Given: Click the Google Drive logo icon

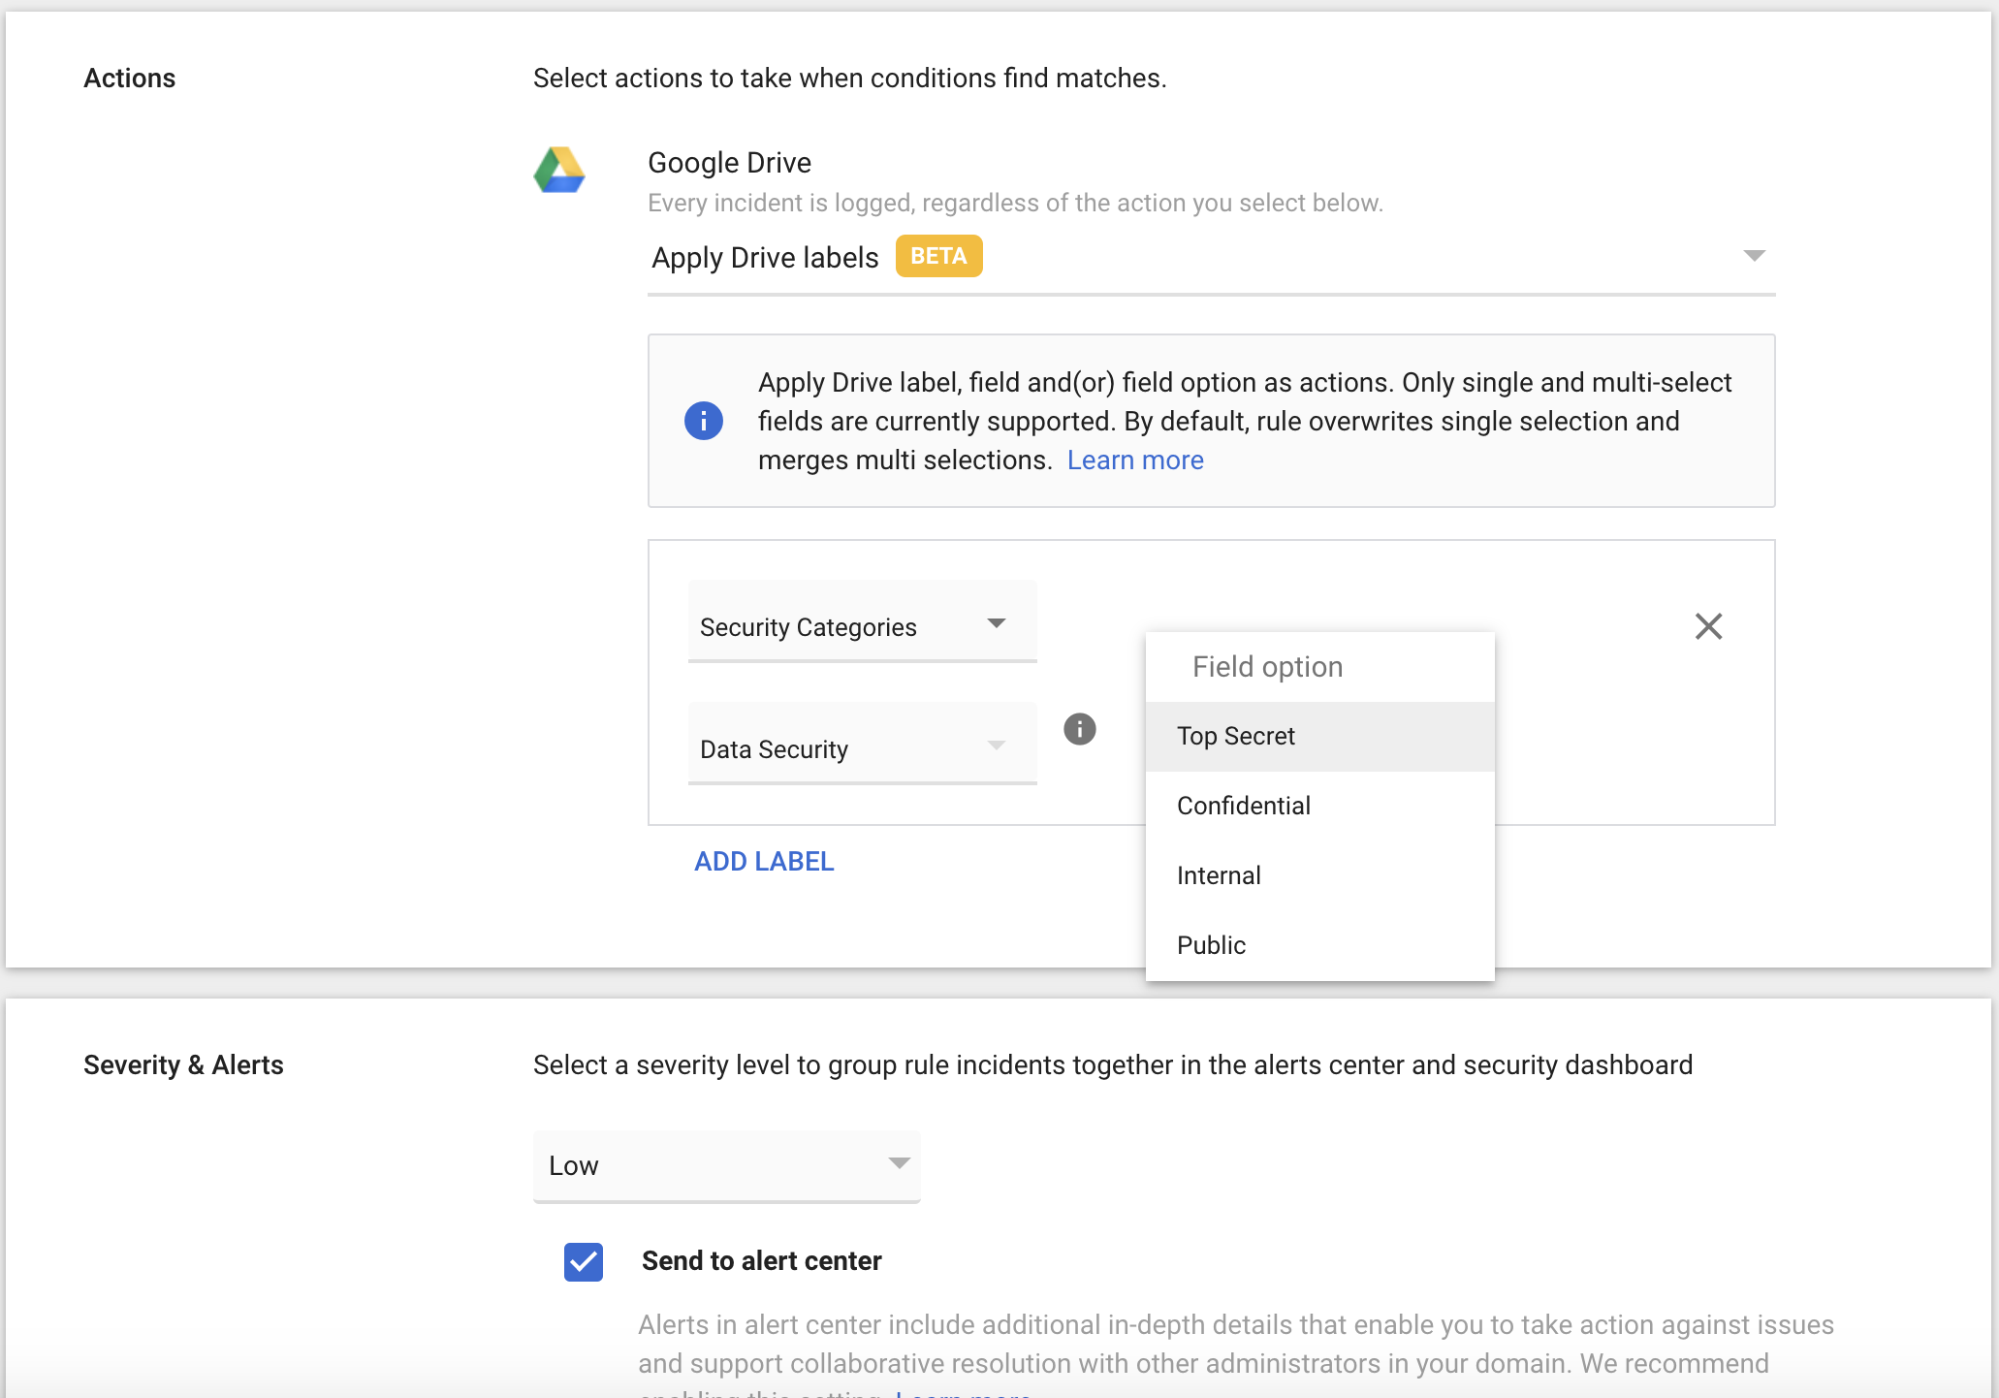Looking at the screenshot, I should (559, 170).
